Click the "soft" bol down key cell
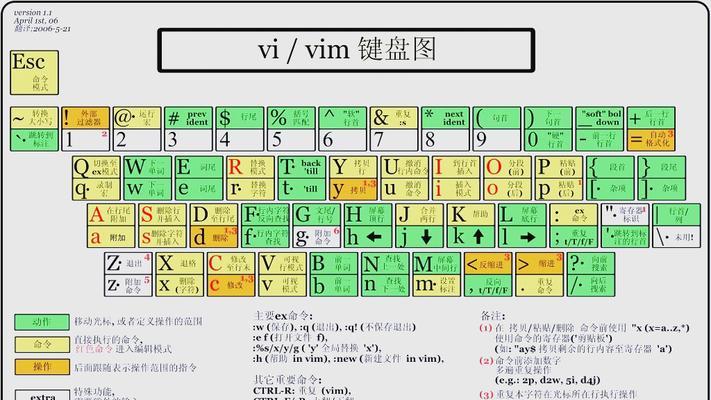711x400 pixels. [599, 118]
